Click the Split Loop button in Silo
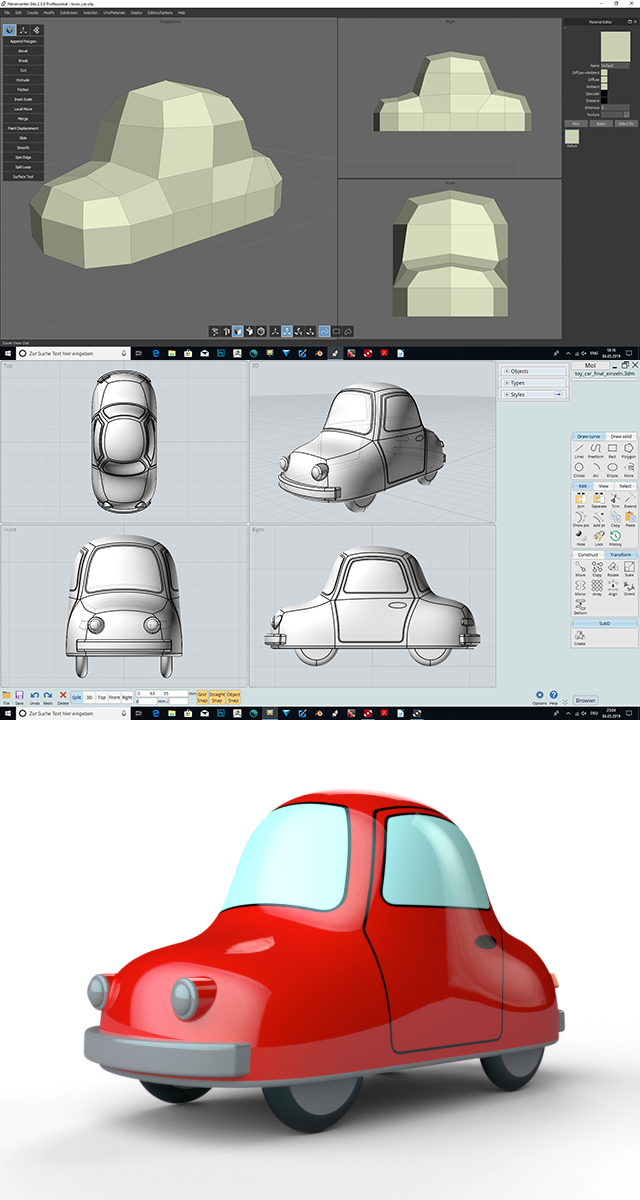This screenshot has width=640, height=1200. coord(23,166)
